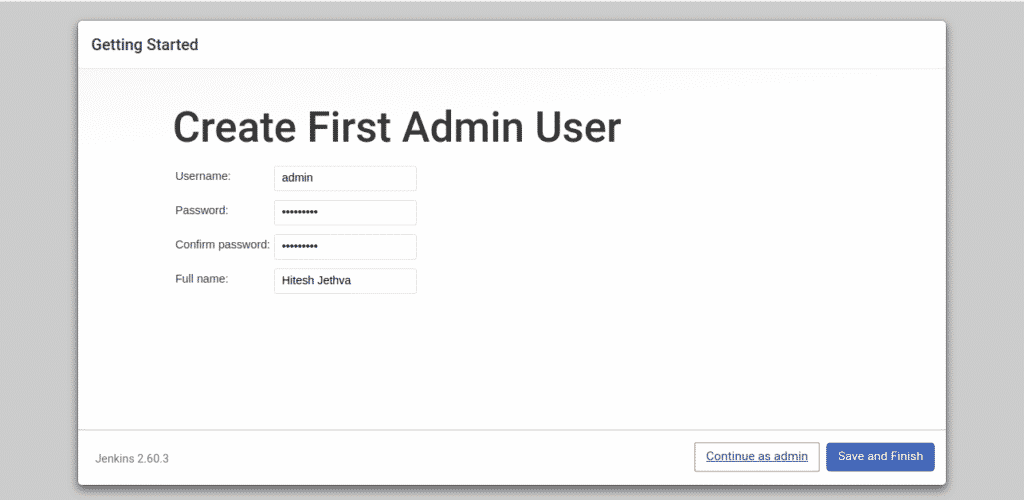Click masked dots in the Password box

point(300,213)
